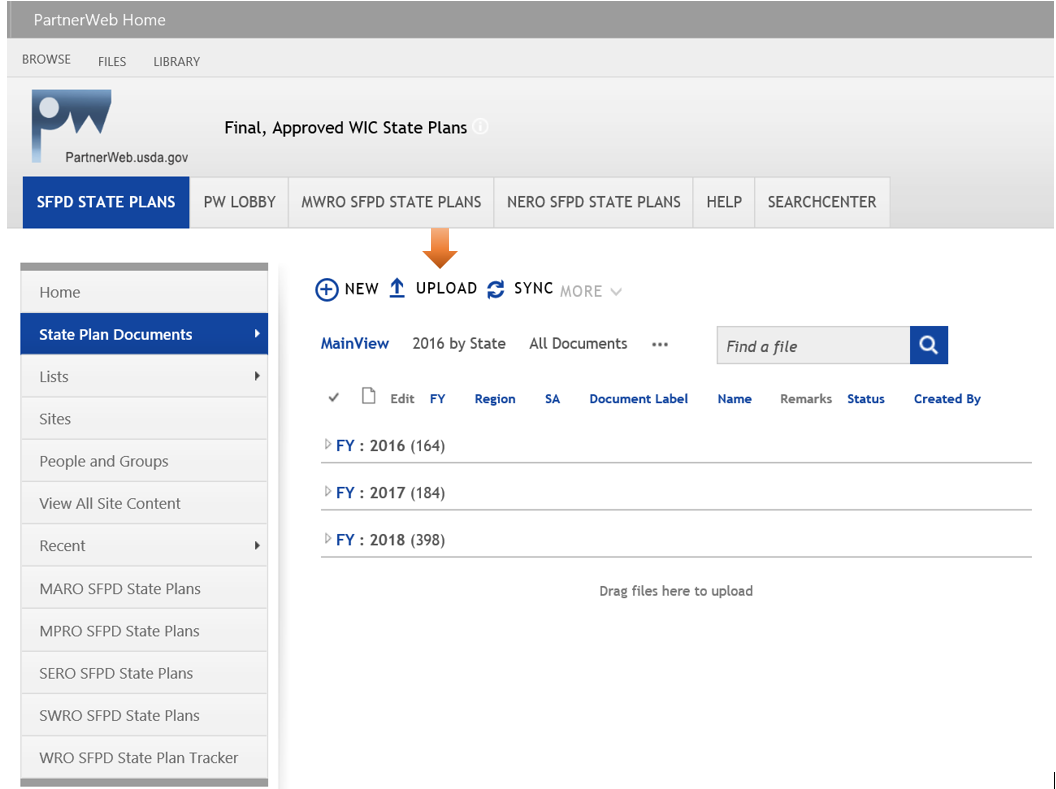This screenshot has width=1056, height=789.
Task: Expand the FY : 2016 group
Action: pyautogui.click(x=328, y=445)
